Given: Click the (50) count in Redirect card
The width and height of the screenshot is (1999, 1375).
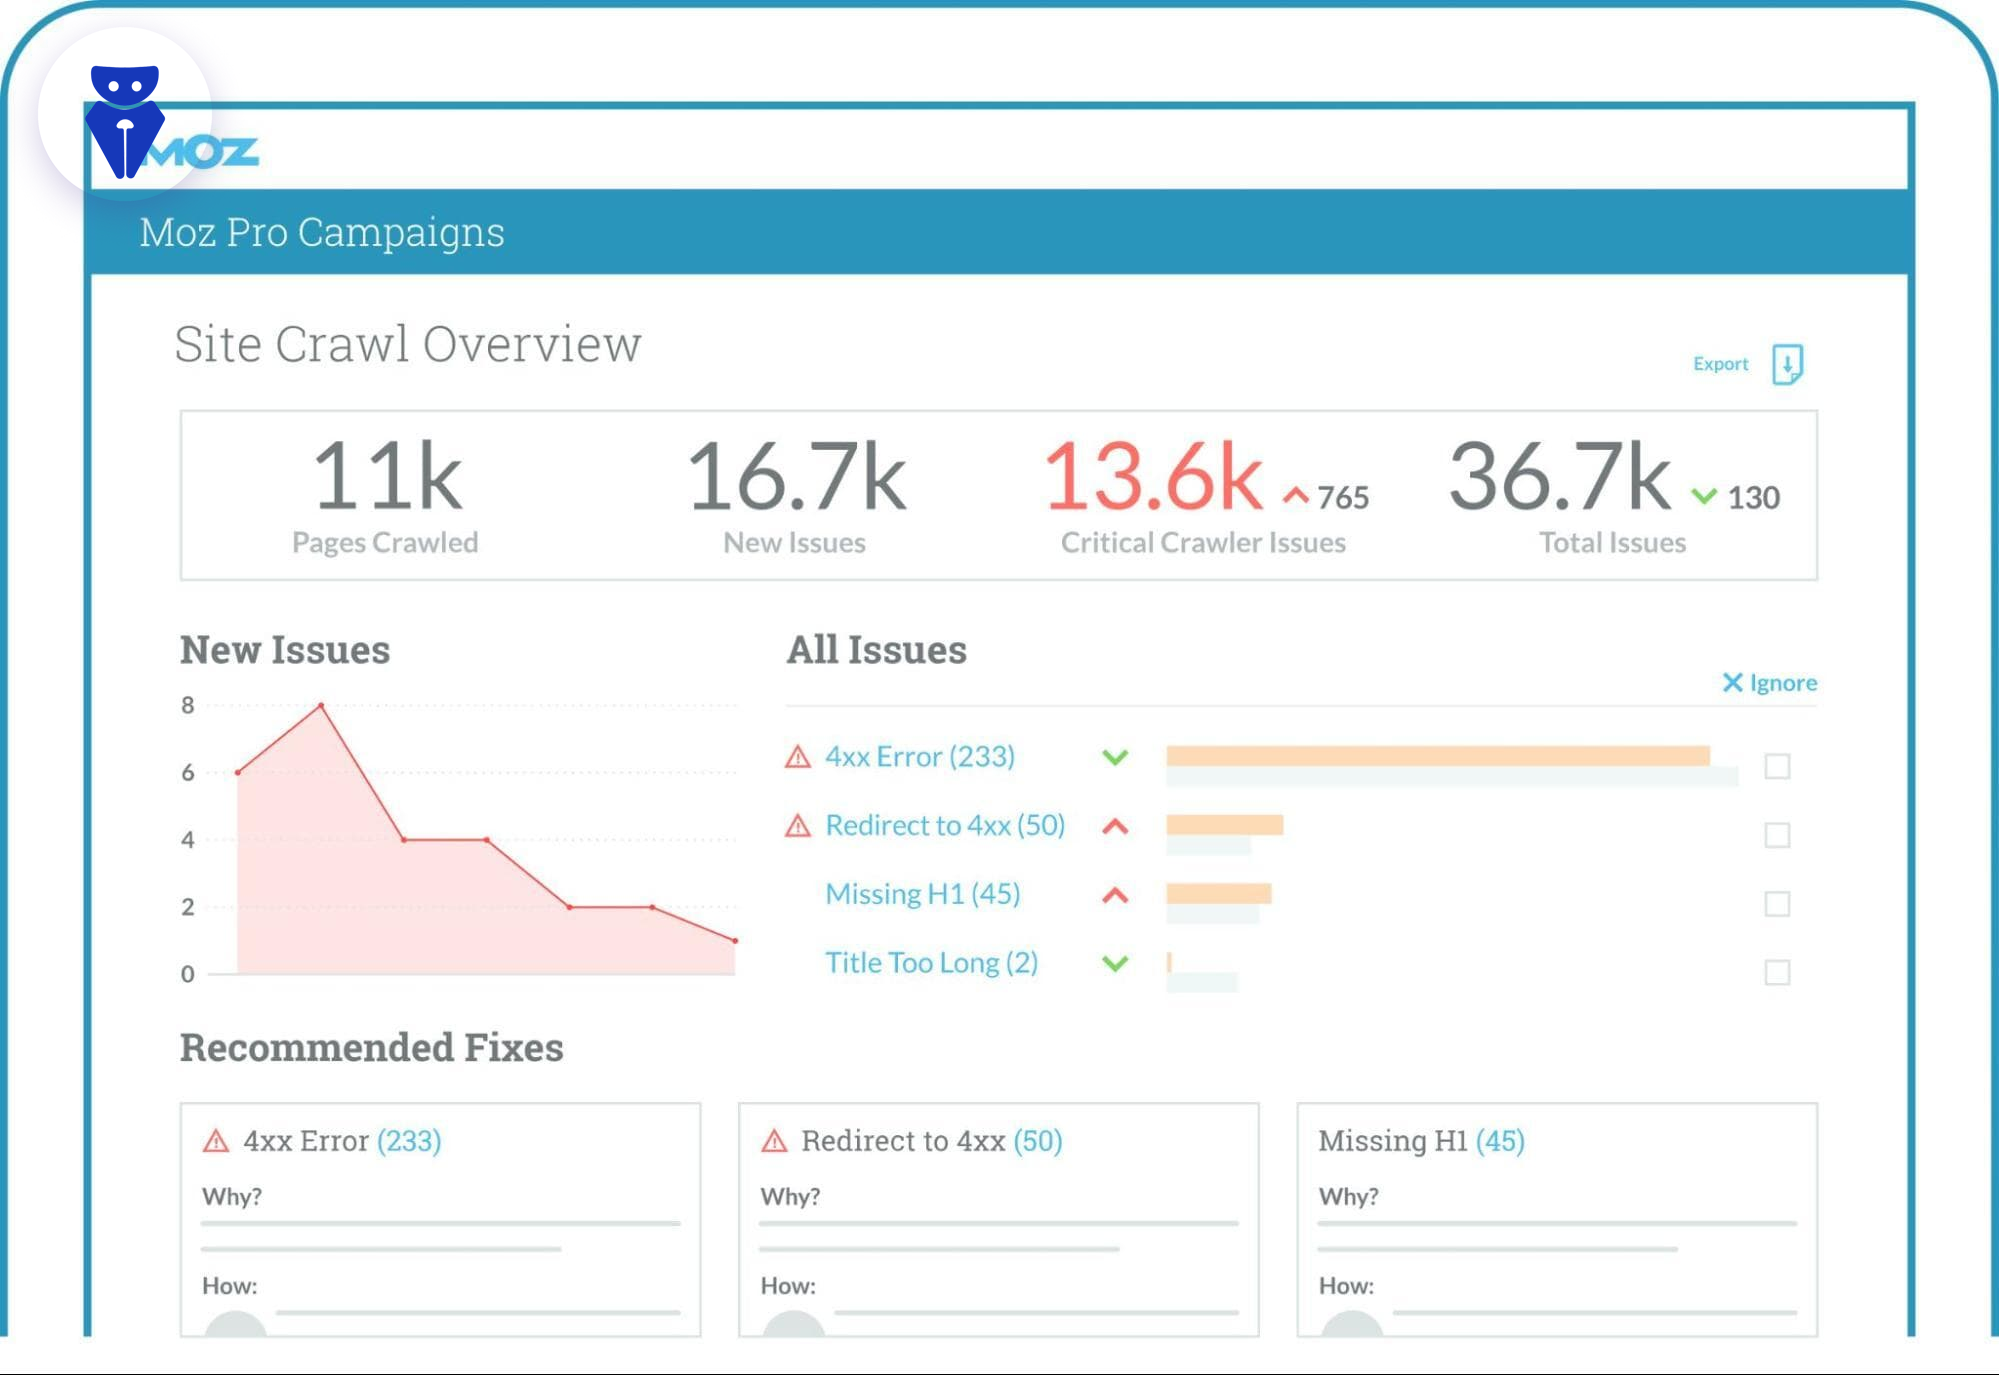Looking at the screenshot, I should point(1038,1141).
